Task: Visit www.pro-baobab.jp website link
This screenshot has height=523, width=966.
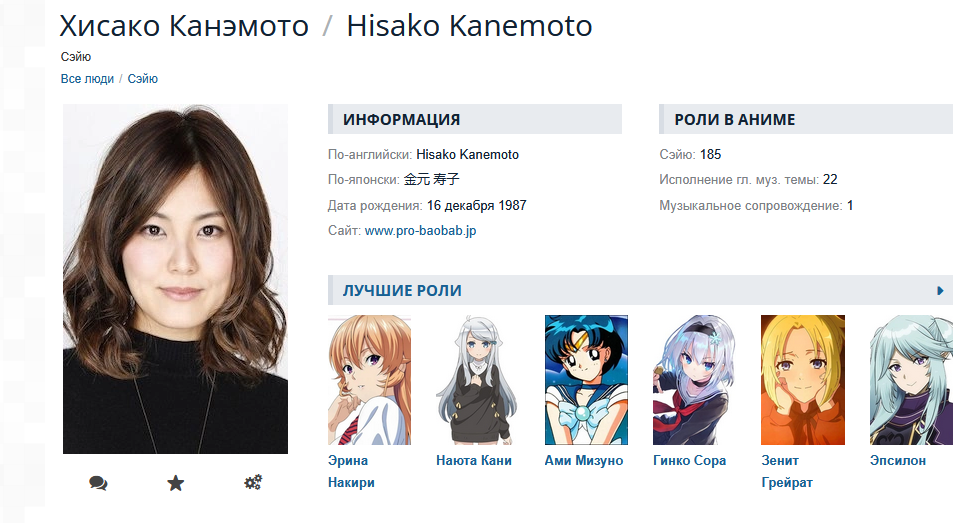Action: pyautogui.click(x=420, y=230)
